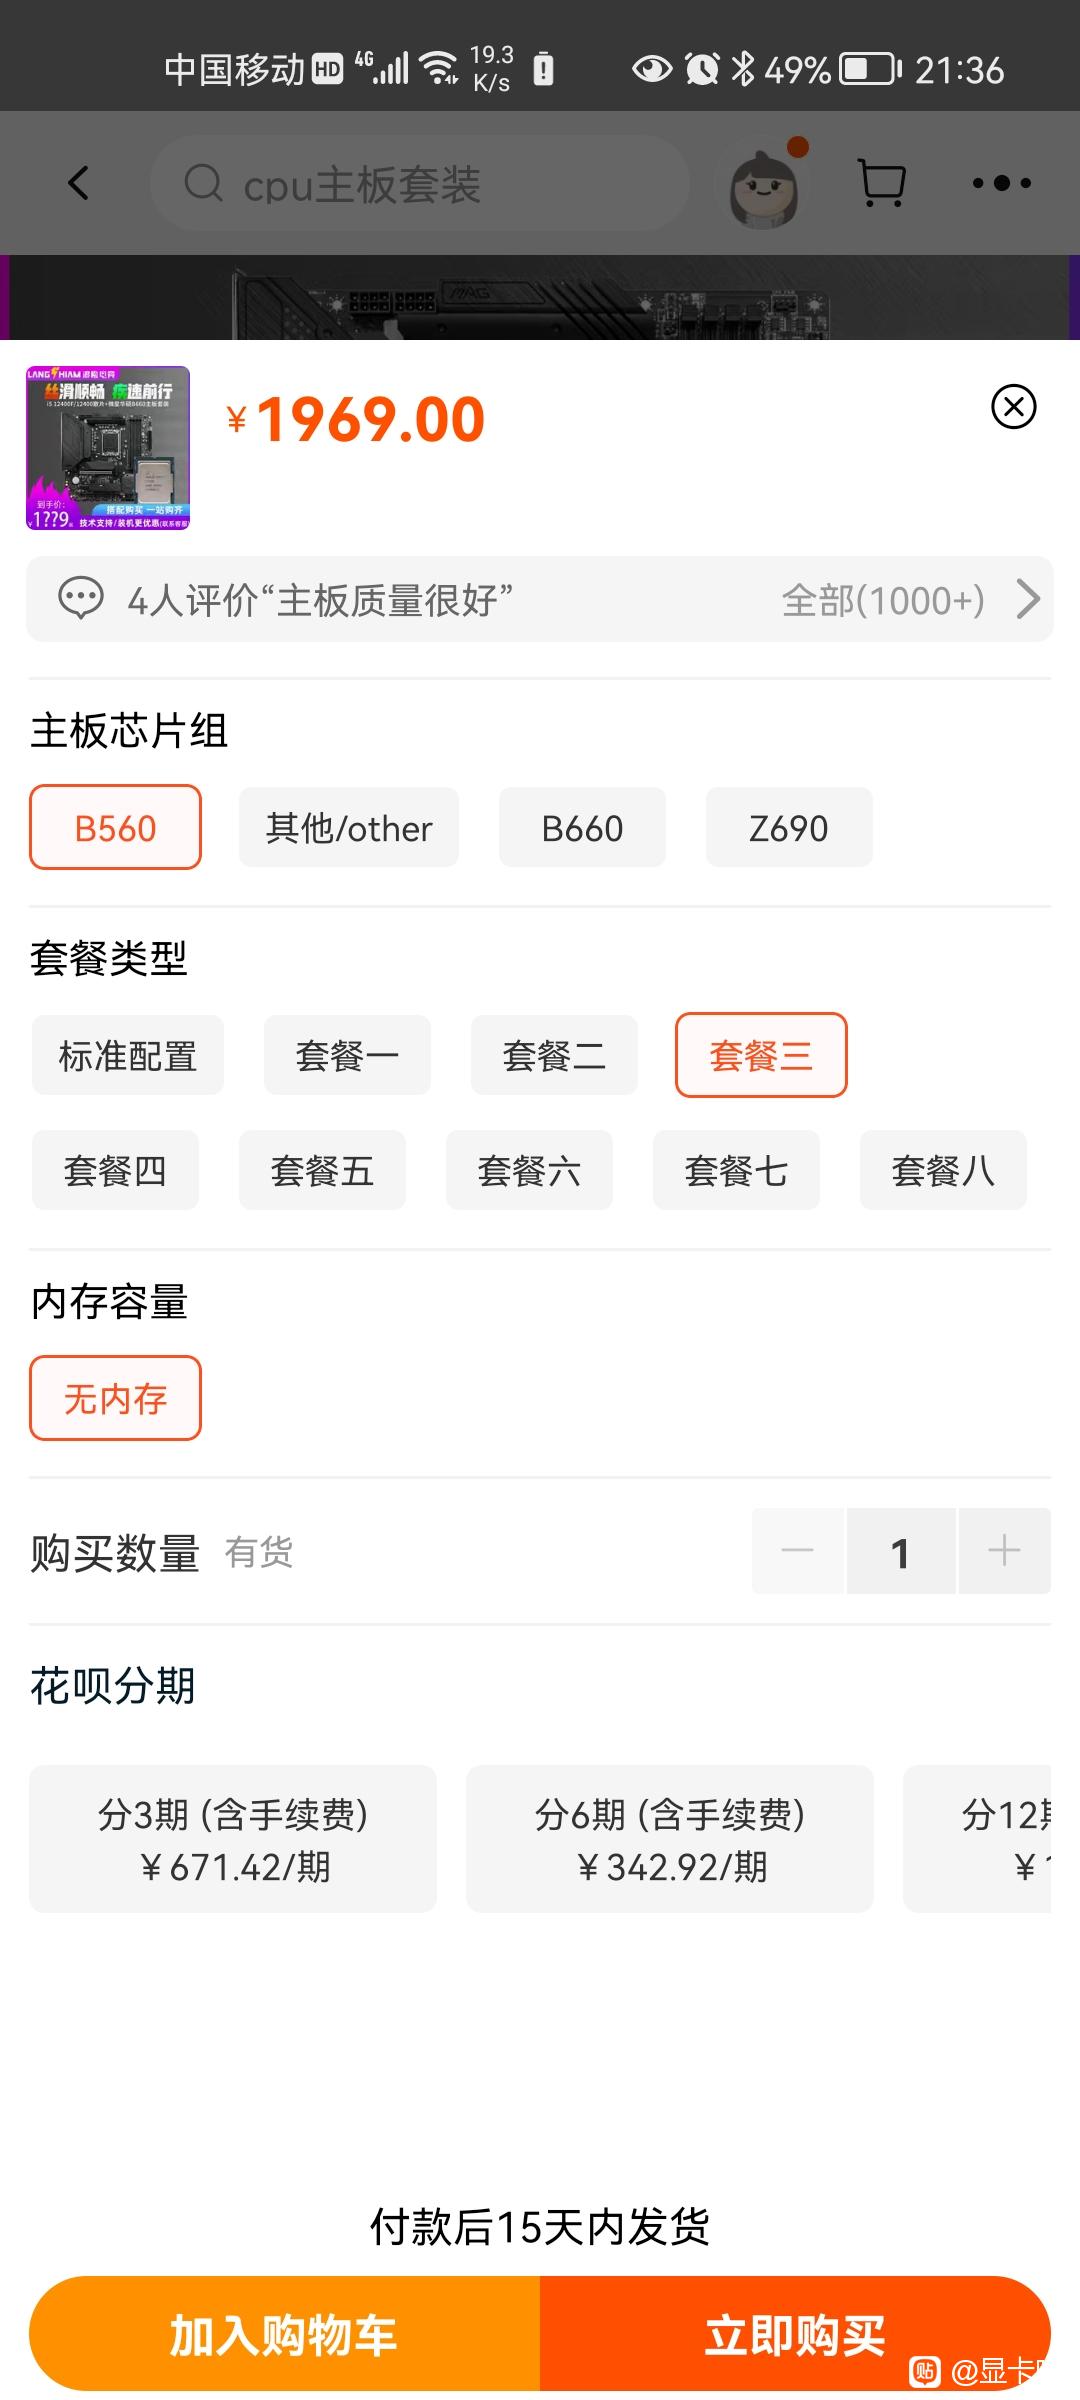Viewport: 1080px width, 2400px height.
Task: Open the shopping cart icon
Action: (882, 183)
